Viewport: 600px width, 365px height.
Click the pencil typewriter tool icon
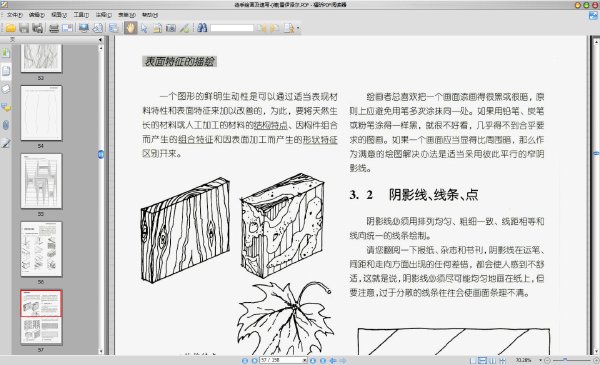184,28
